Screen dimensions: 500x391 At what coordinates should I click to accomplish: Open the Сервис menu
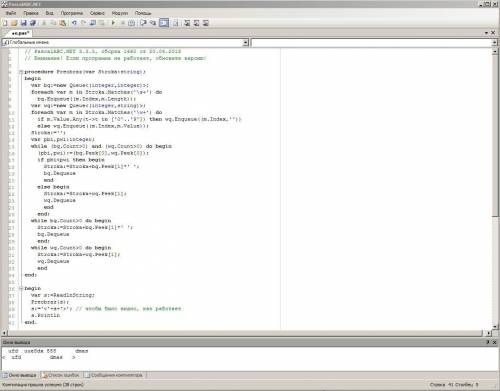(97, 13)
